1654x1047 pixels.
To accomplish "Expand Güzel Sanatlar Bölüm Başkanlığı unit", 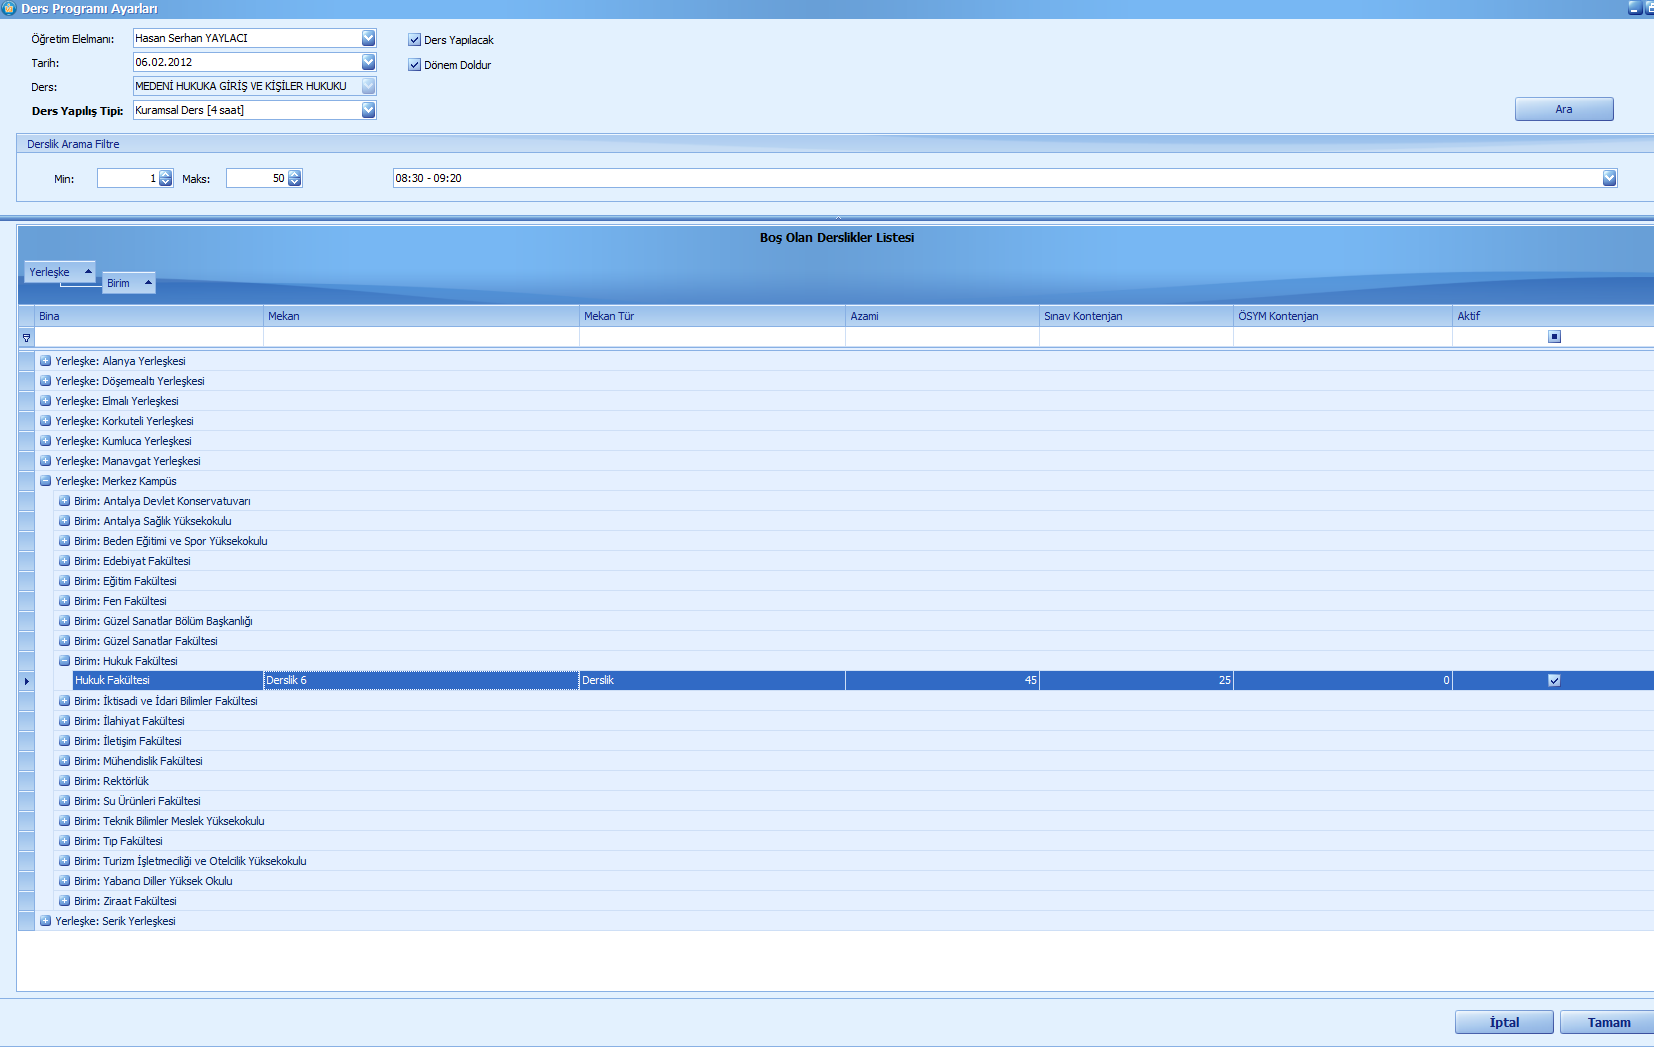I will (64, 621).
